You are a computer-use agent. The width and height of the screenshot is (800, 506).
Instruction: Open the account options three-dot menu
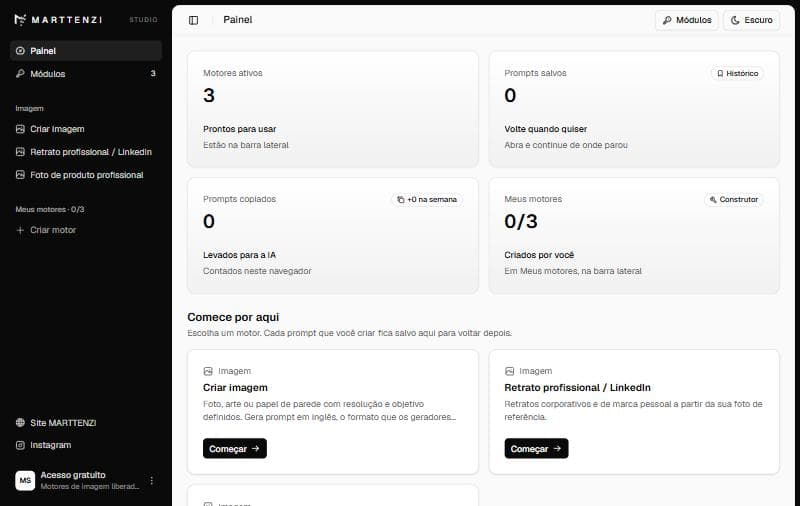point(152,480)
